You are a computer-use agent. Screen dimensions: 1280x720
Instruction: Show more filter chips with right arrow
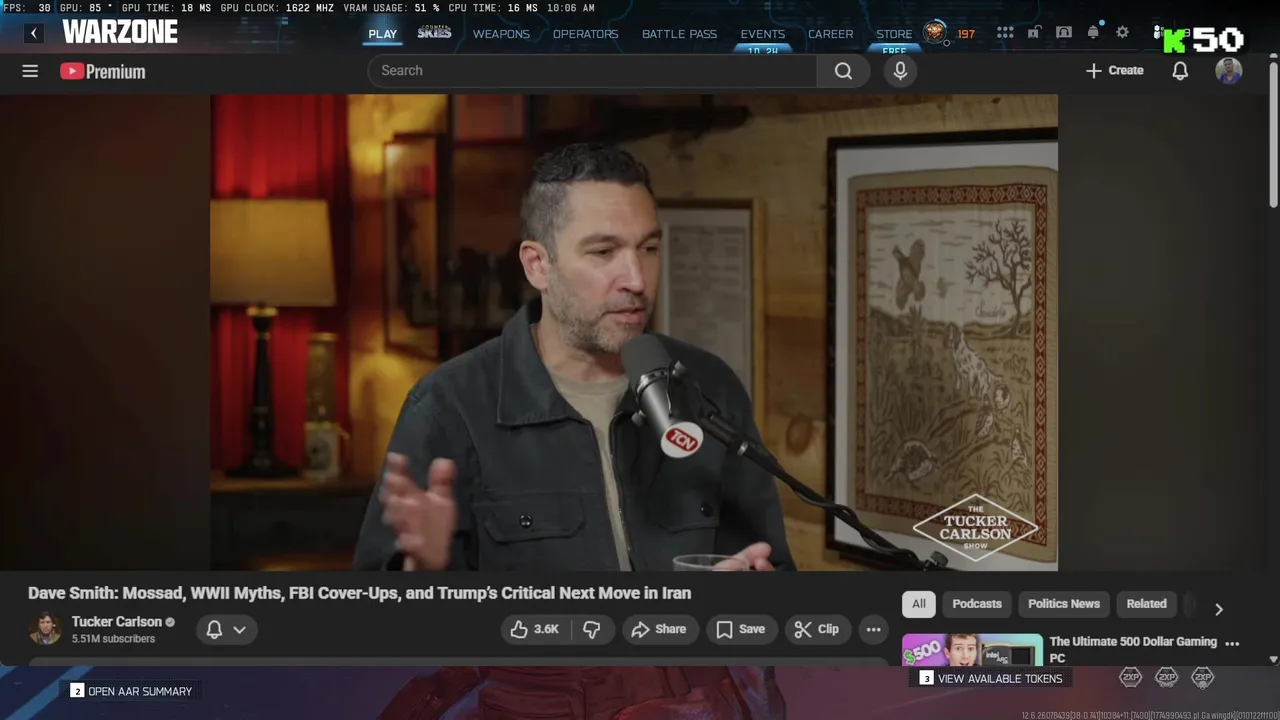point(1218,609)
